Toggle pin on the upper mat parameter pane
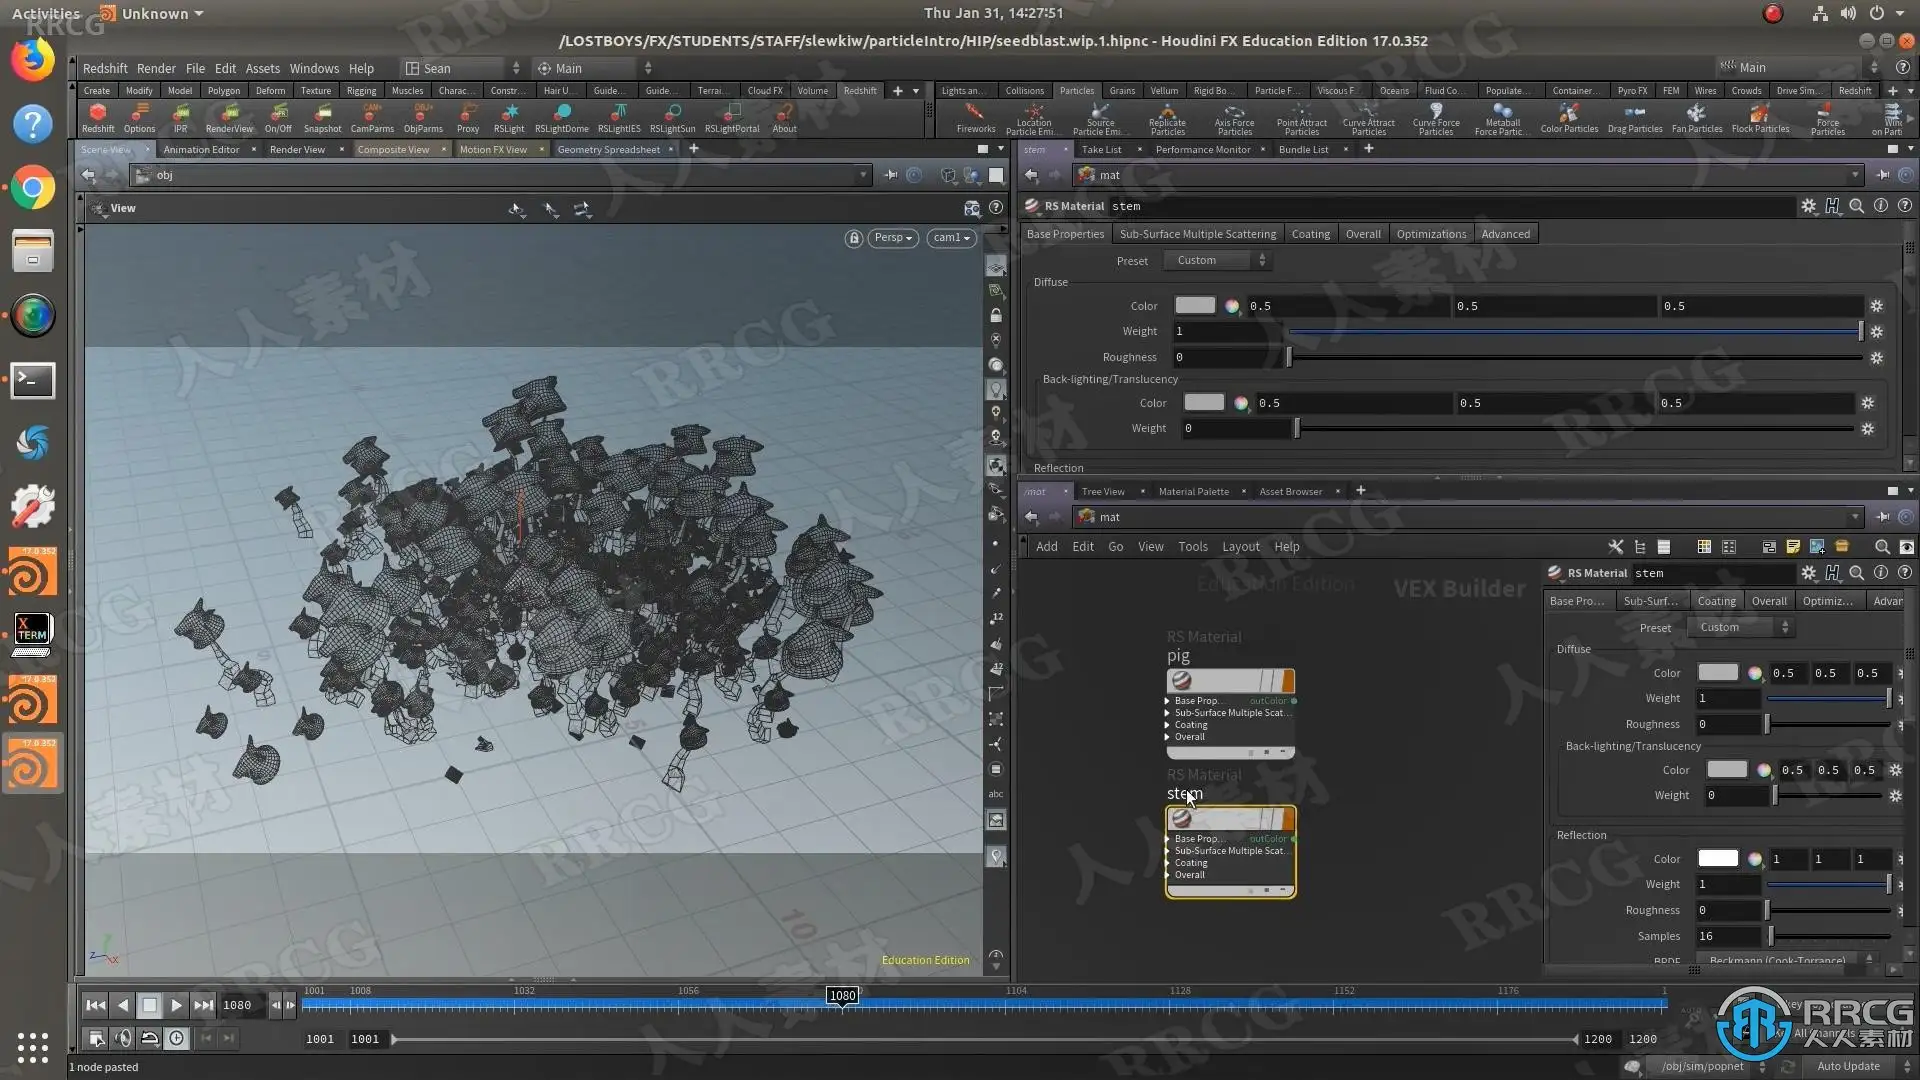 click(x=1882, y=175)
